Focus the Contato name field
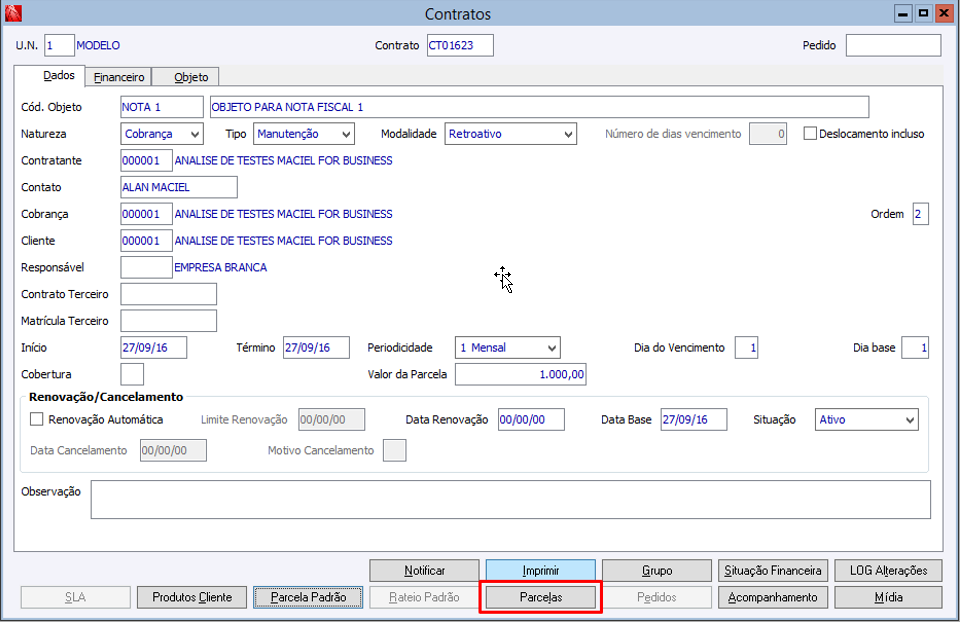Image resolution: width=962 pixels, height=622 pixels. click(x=179, y=187)
